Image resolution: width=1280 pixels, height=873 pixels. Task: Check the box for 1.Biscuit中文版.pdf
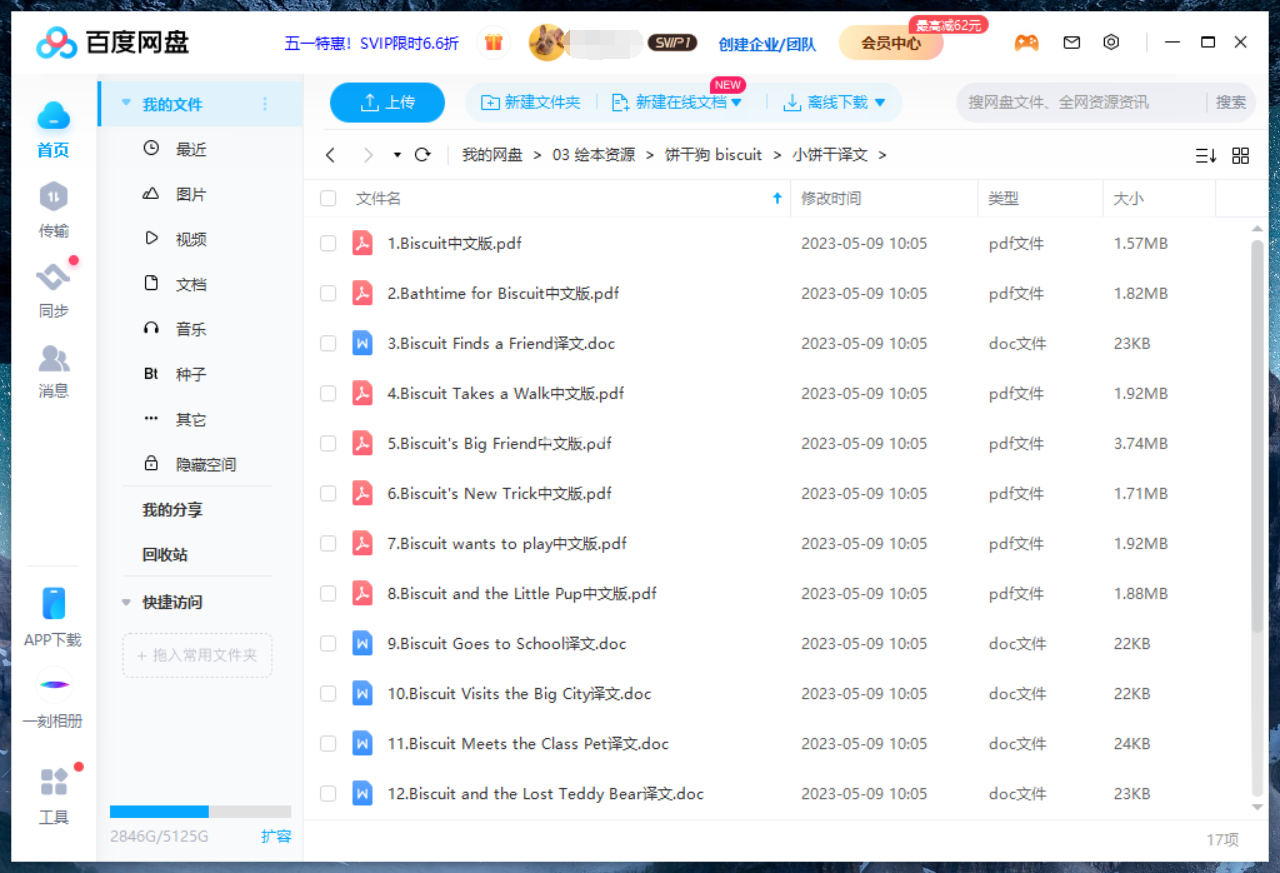[327, 243]
